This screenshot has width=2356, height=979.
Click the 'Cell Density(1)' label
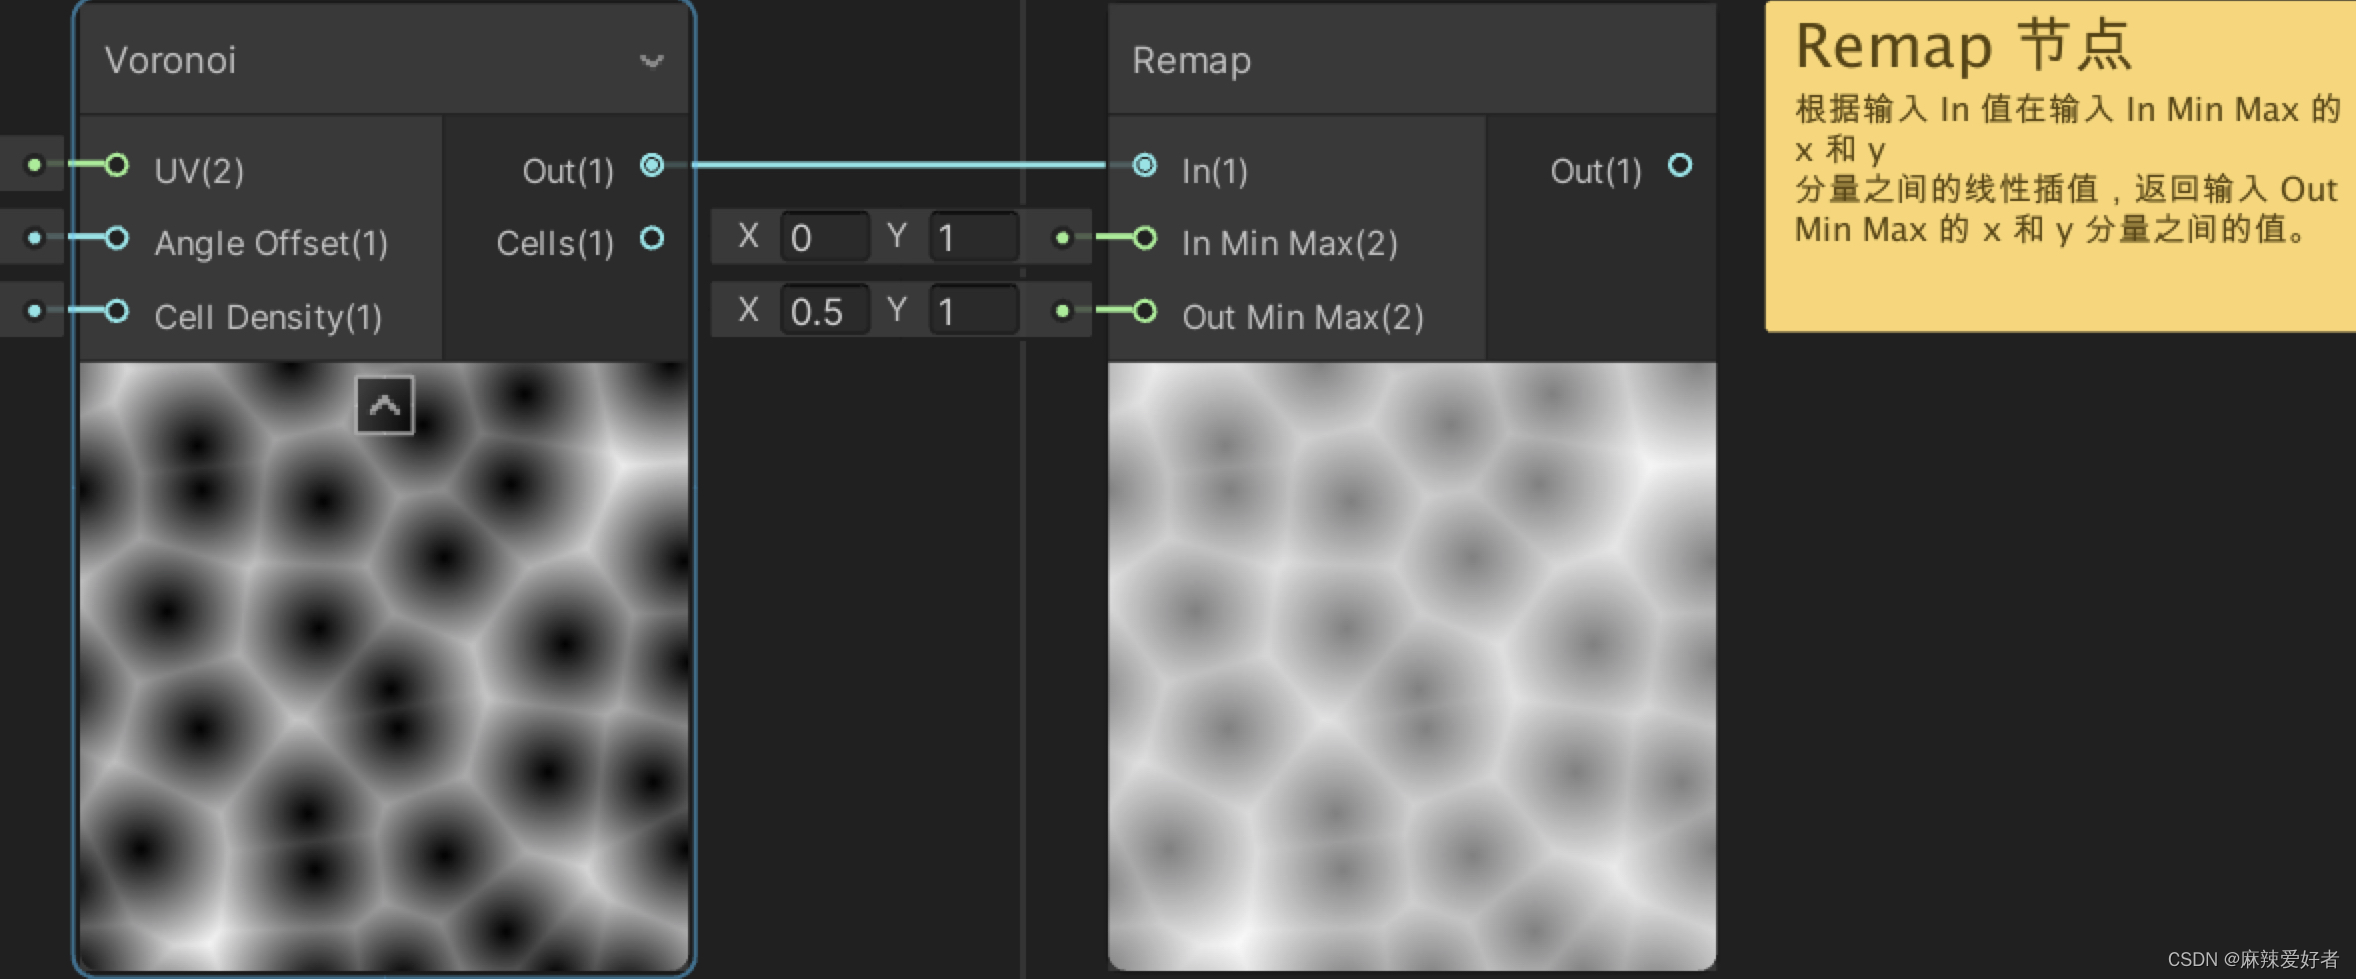[268, 317]
